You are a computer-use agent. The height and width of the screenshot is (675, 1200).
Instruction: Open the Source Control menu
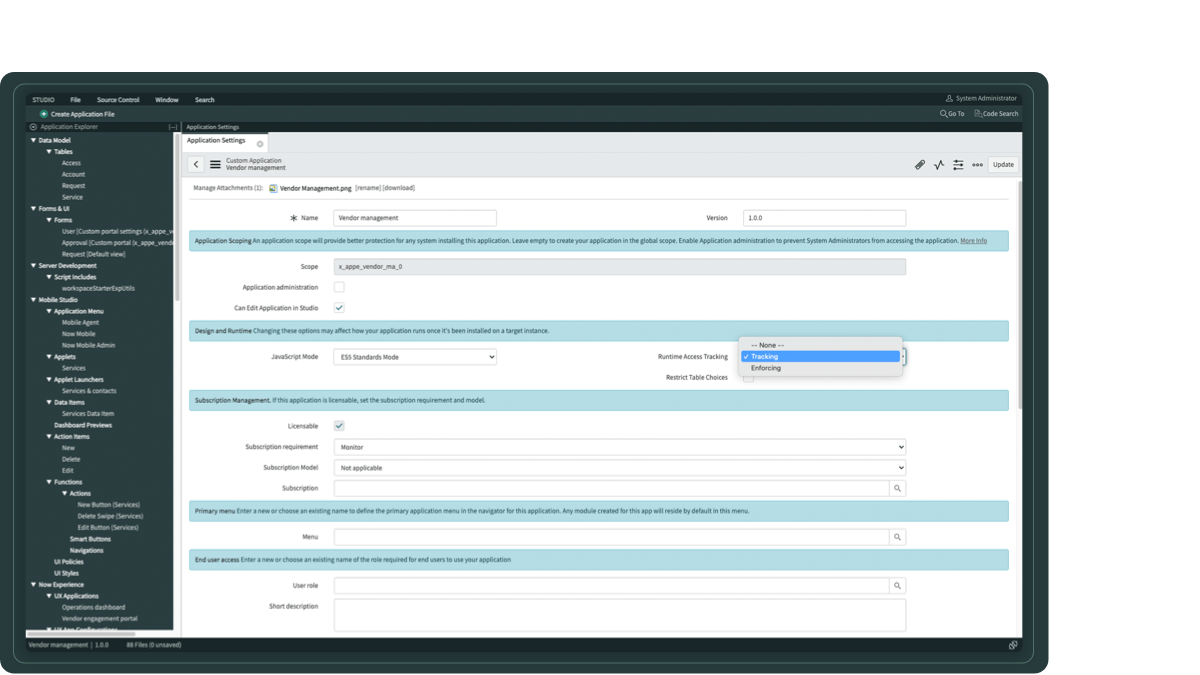point(118,100)
